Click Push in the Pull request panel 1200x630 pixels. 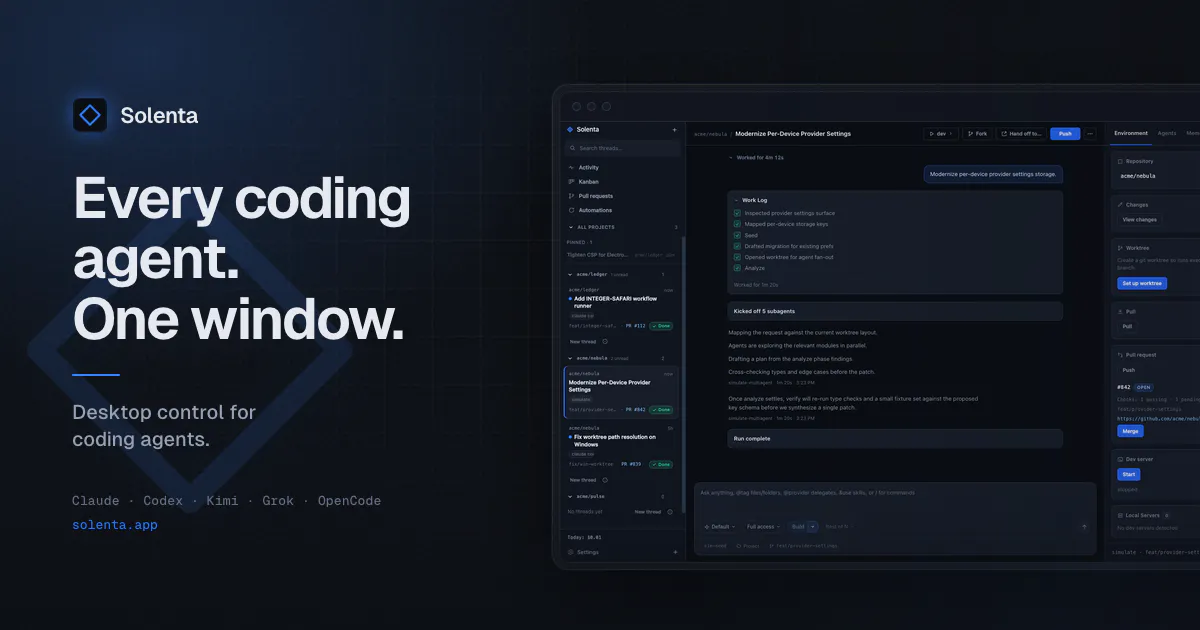[1128, 370]
